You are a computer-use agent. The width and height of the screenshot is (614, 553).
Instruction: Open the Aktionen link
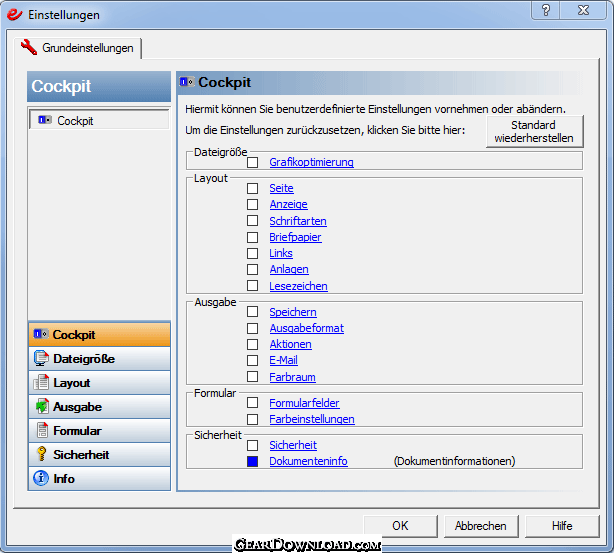291,344
